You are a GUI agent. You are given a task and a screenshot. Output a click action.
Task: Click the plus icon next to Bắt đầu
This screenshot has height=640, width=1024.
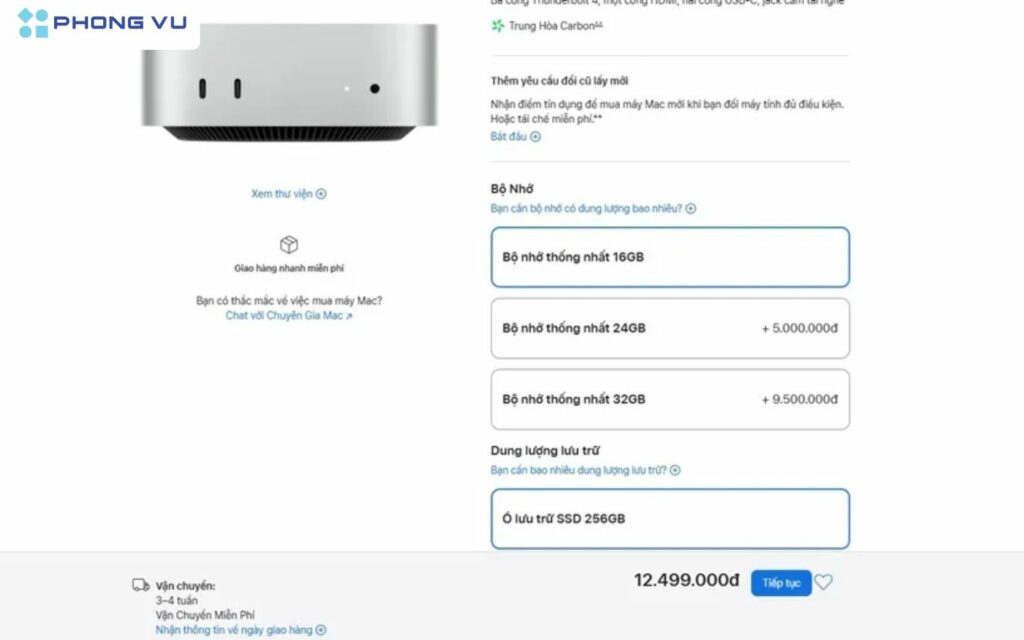[x=535, y=137]
